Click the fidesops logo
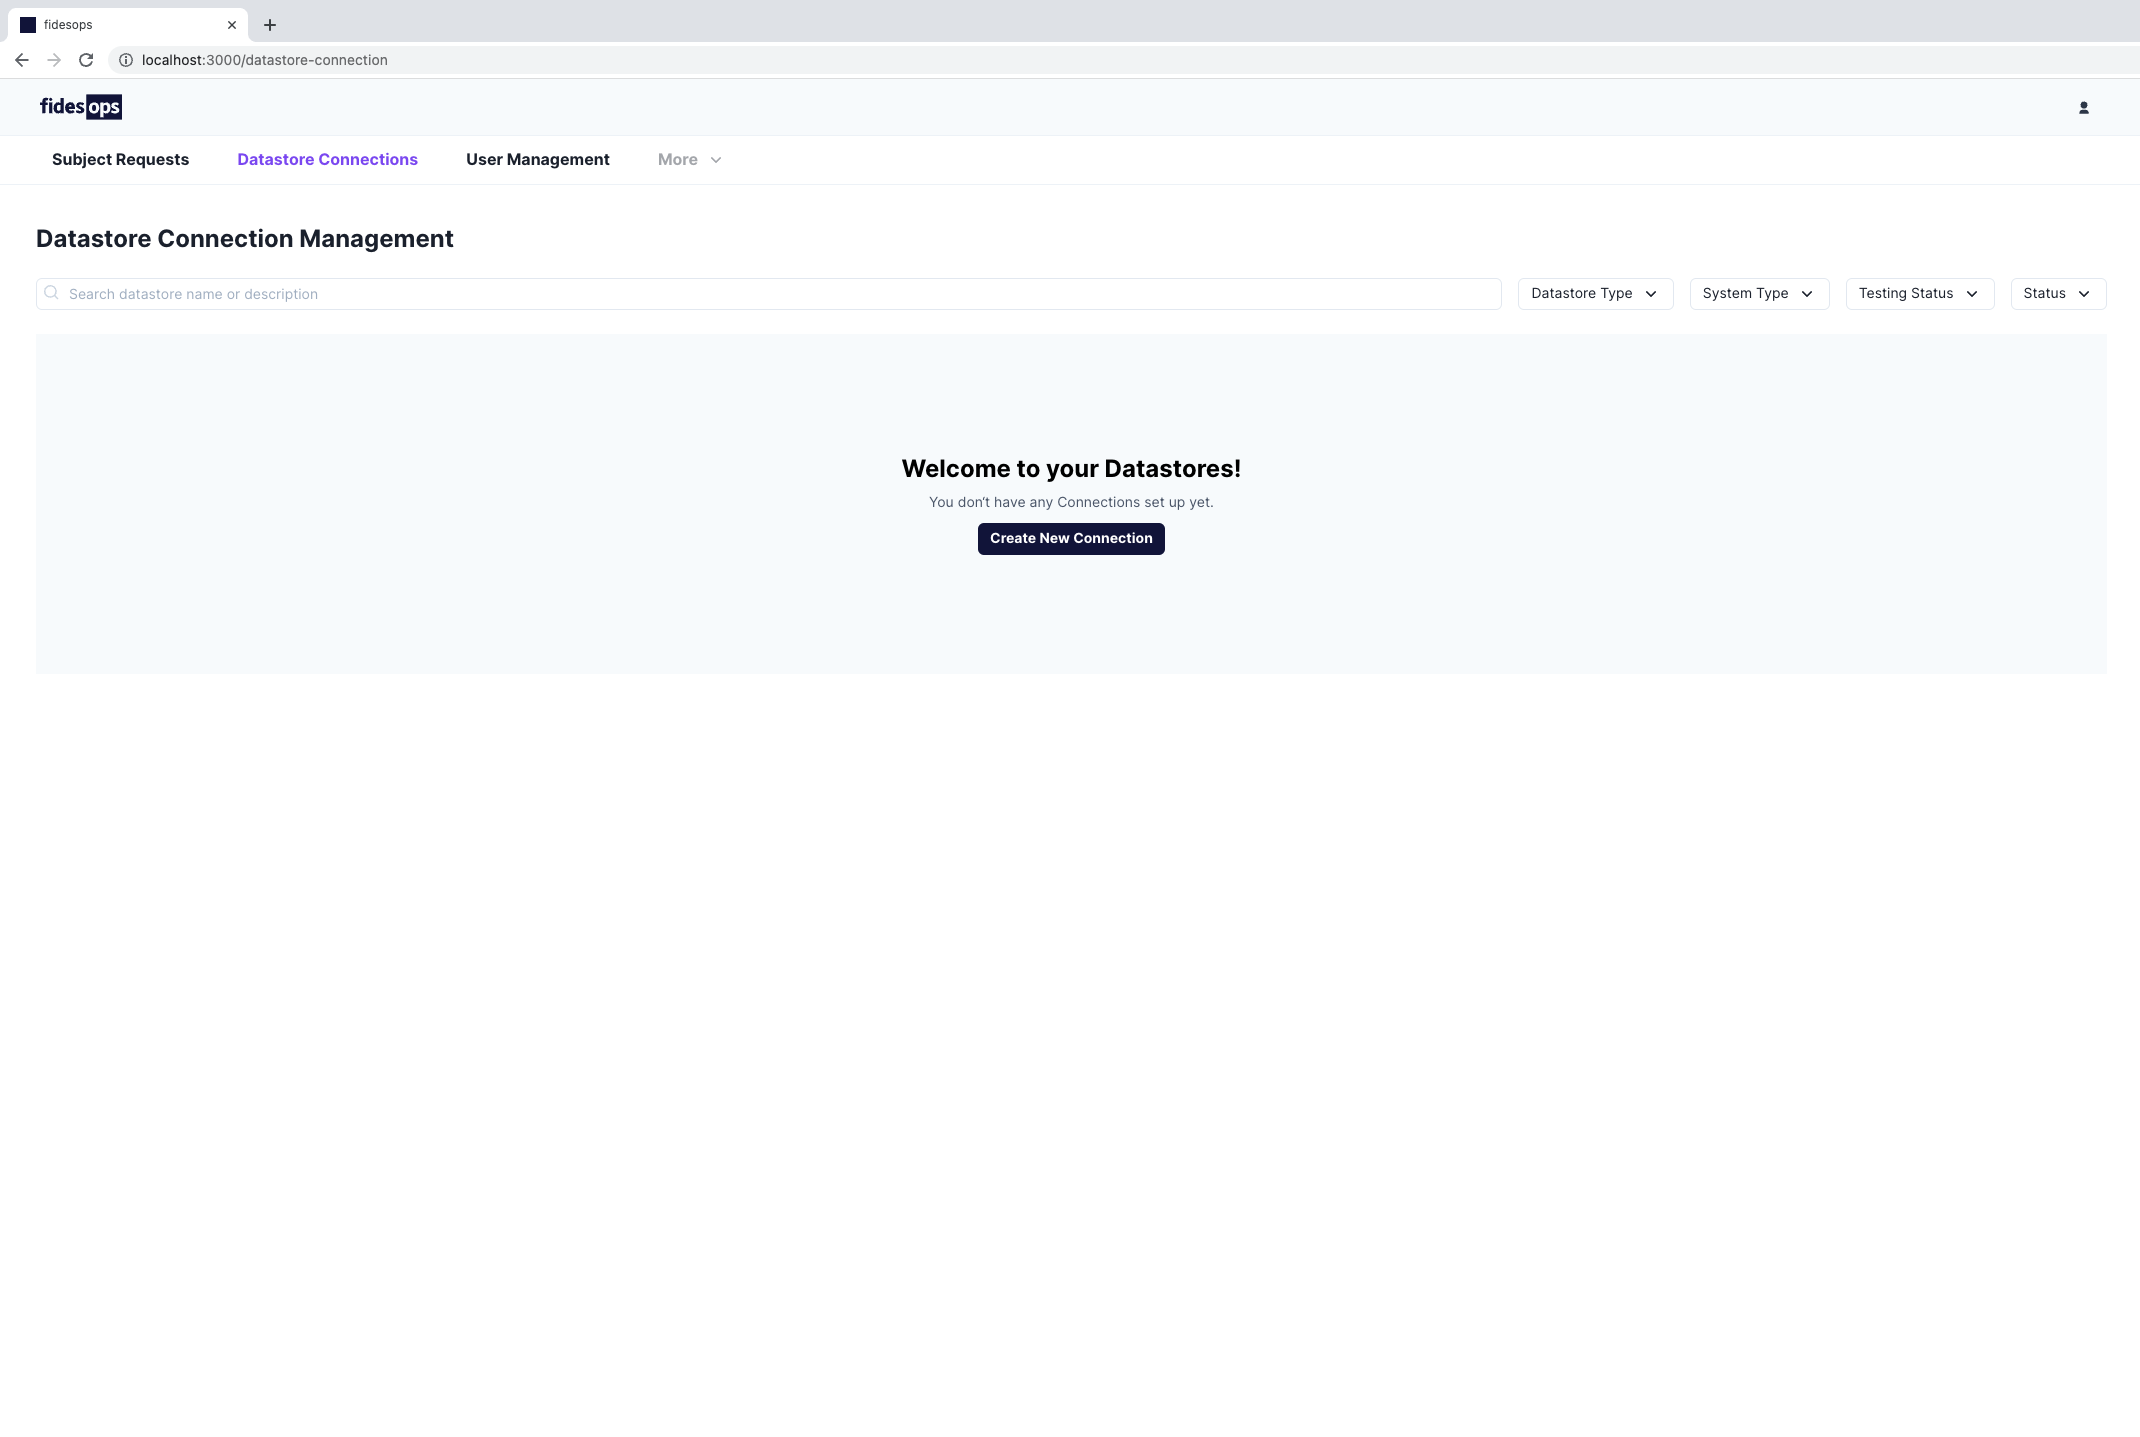 81,107
